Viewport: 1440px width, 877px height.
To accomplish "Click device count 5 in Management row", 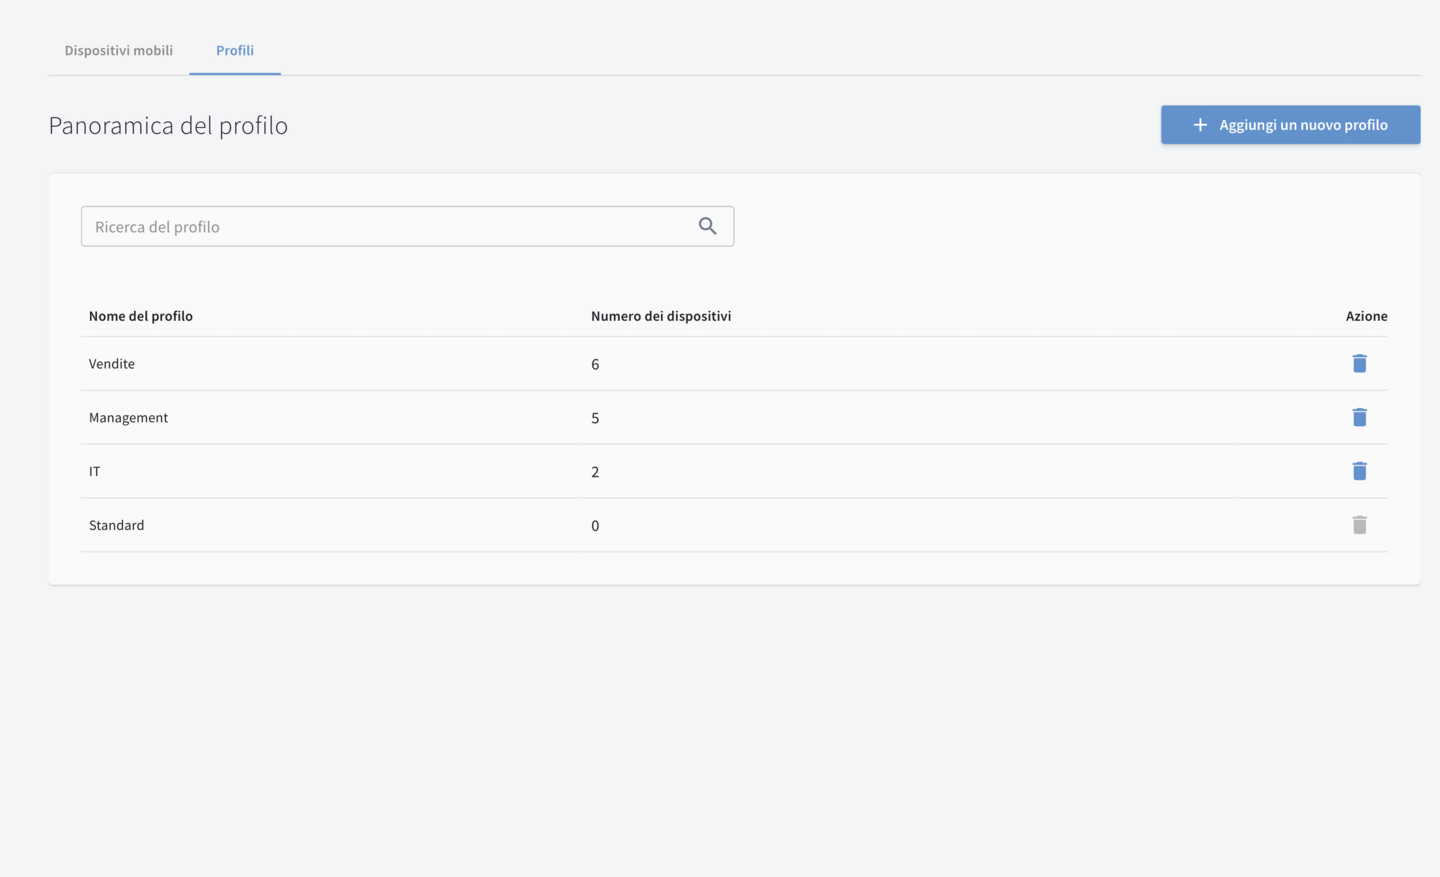I will (595, 419).
